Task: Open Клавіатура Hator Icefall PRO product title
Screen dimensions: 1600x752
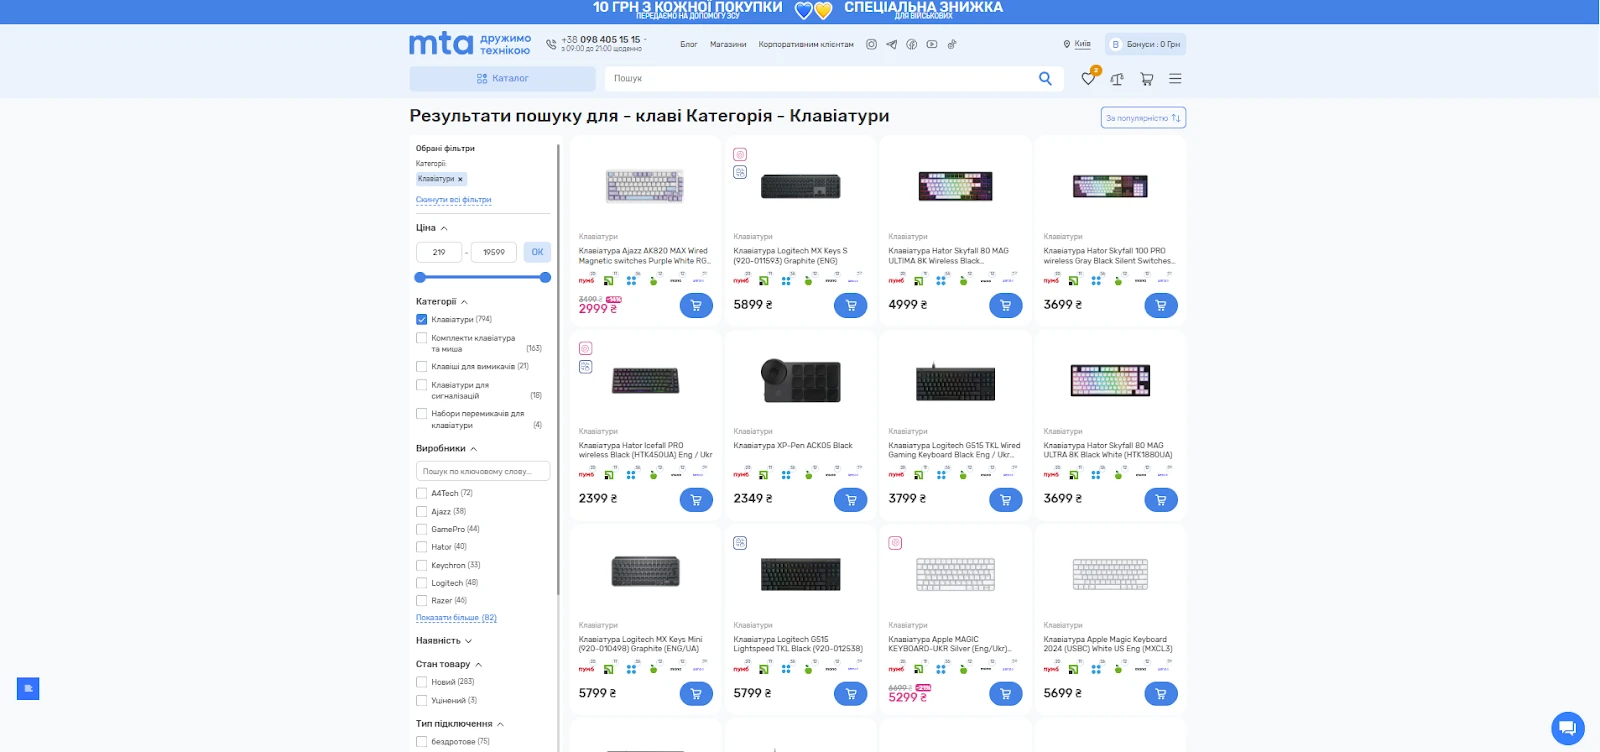Action: (645, 450)
